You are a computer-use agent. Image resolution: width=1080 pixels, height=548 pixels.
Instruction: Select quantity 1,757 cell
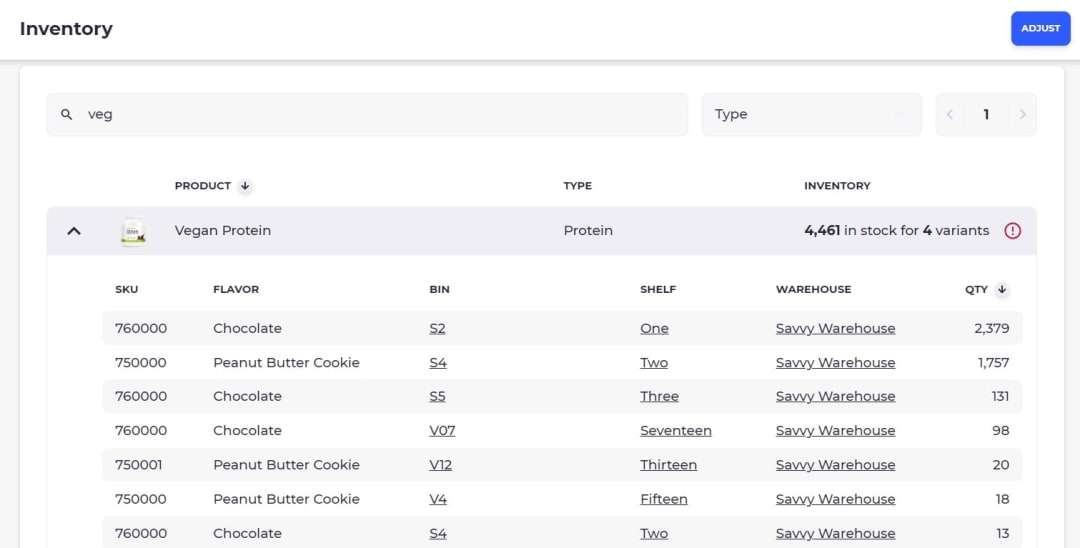click(993, 363)
